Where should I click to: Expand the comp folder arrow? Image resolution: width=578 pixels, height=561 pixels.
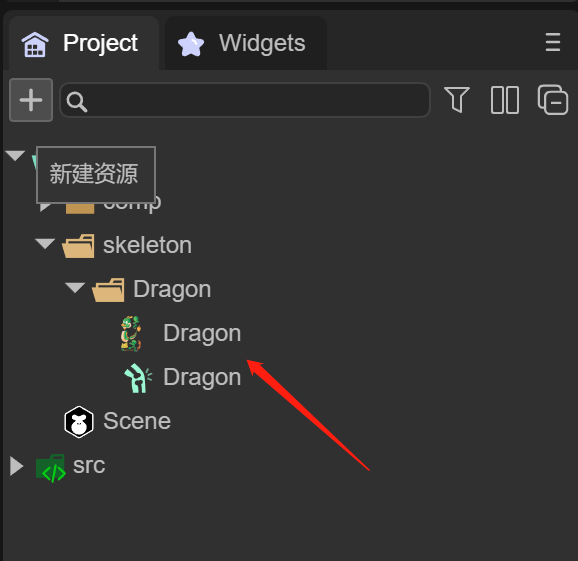pos(45,206)
